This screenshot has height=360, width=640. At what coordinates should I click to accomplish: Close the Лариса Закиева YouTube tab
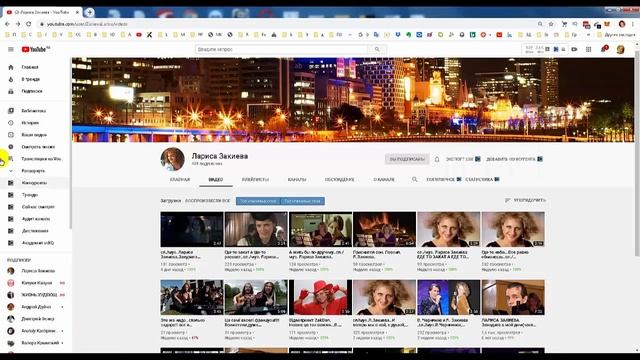tap(78, 12)
